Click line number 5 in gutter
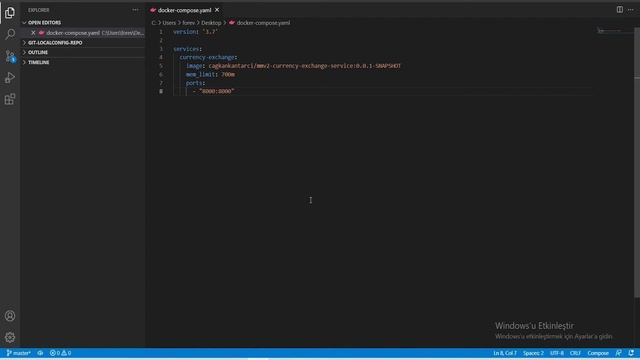Screen dimensions: 640x360 coord(161,66)
